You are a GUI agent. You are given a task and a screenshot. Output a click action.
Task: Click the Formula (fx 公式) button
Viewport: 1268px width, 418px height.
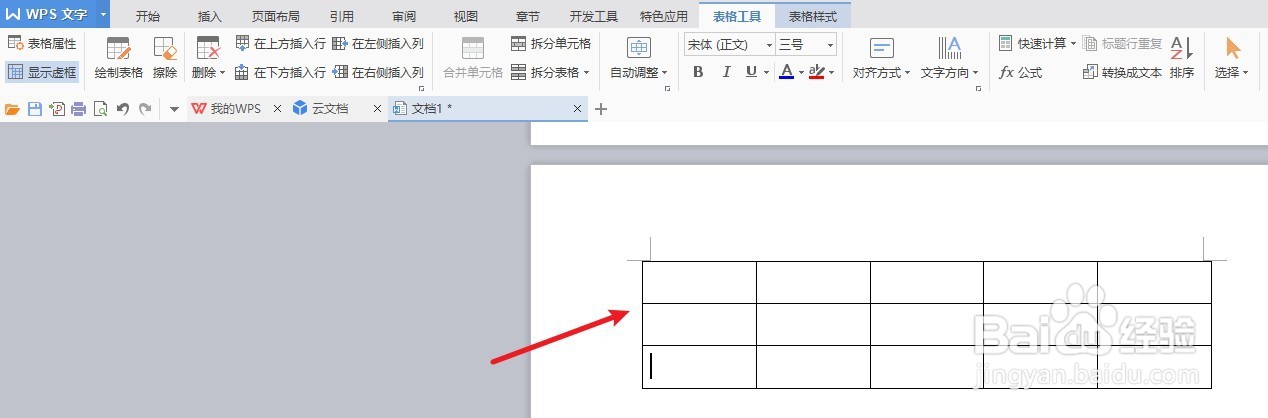point(1021,72)
